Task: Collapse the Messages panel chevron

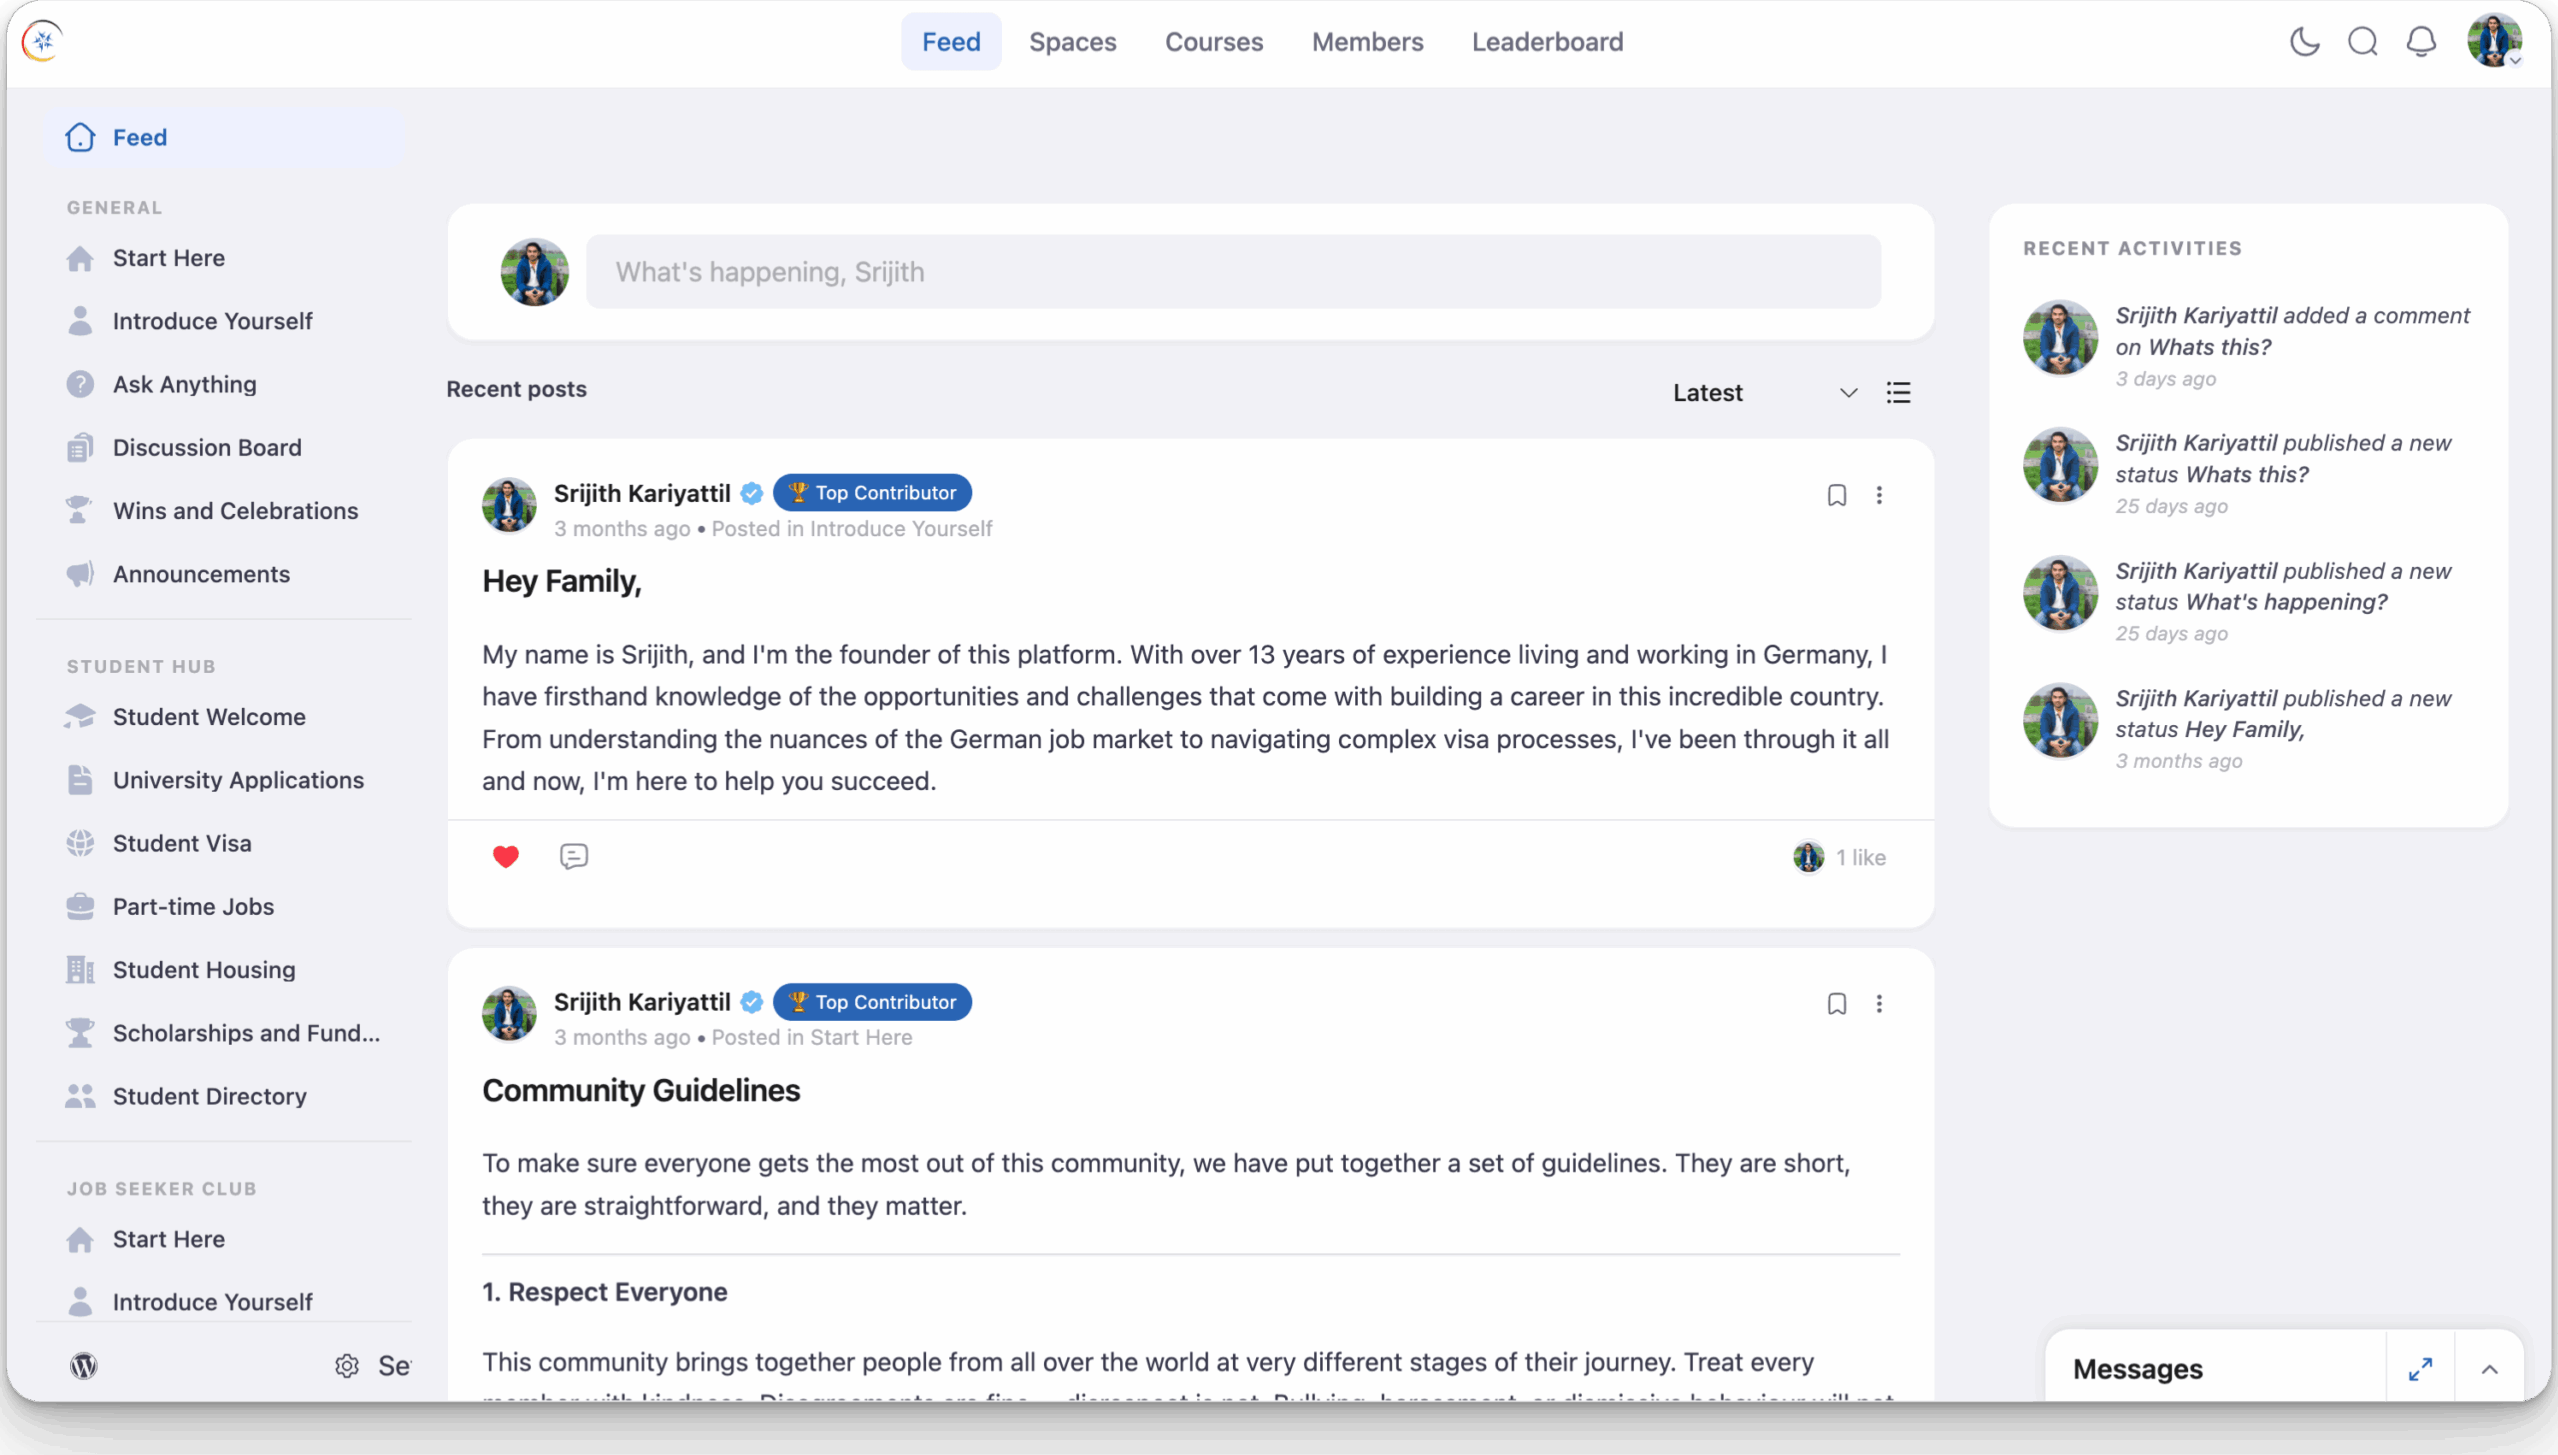Action: point(2489,1369)
